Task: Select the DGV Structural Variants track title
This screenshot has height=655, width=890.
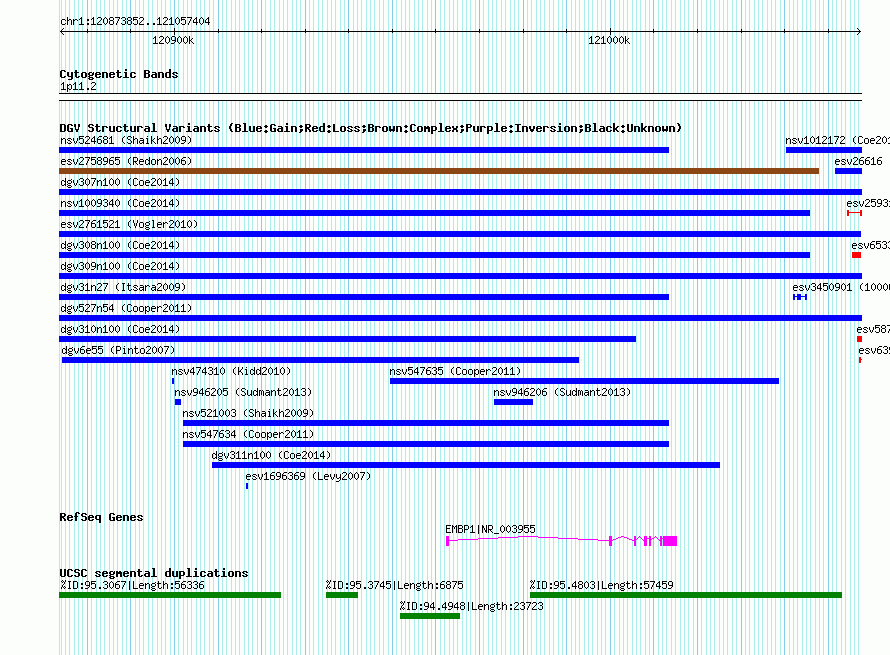Action: tap(371, 128)
